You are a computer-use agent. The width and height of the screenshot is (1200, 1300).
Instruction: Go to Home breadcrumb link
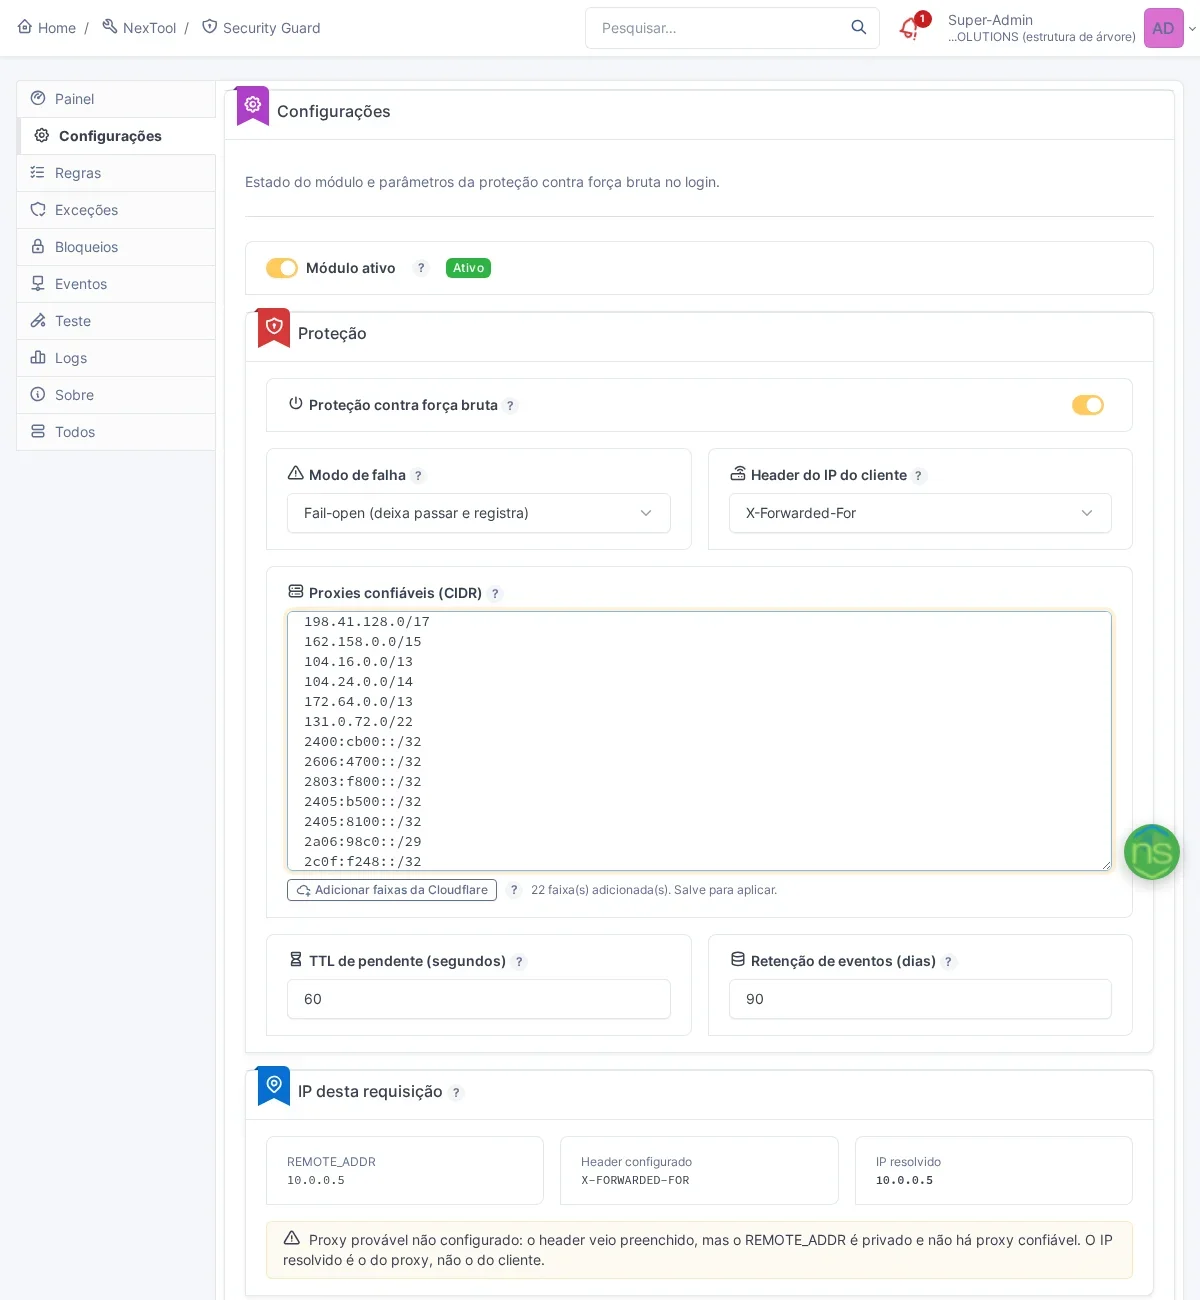(47, 28)
